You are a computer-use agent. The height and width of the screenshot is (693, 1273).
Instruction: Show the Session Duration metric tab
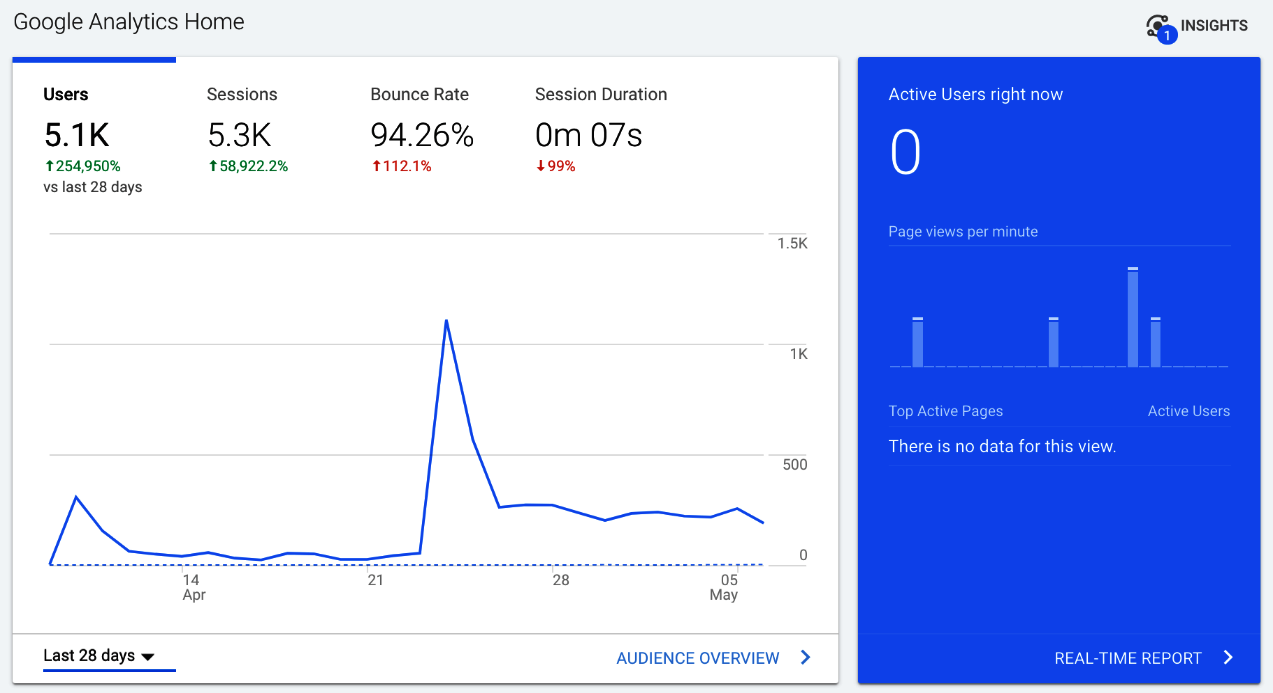pos(600,95)
